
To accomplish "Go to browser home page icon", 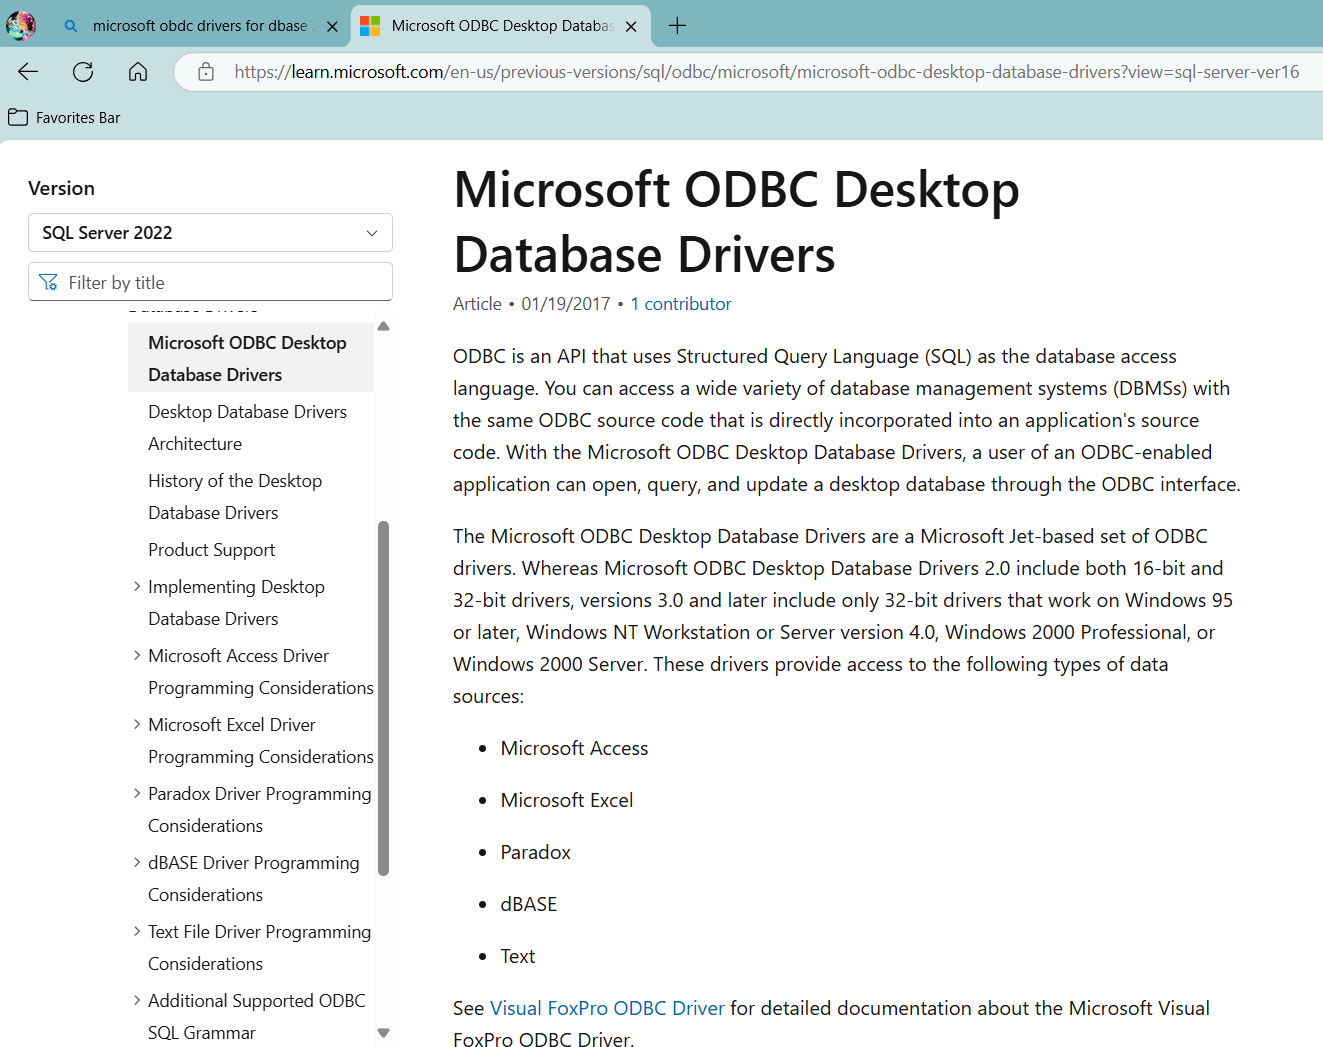I will point(138,71).
